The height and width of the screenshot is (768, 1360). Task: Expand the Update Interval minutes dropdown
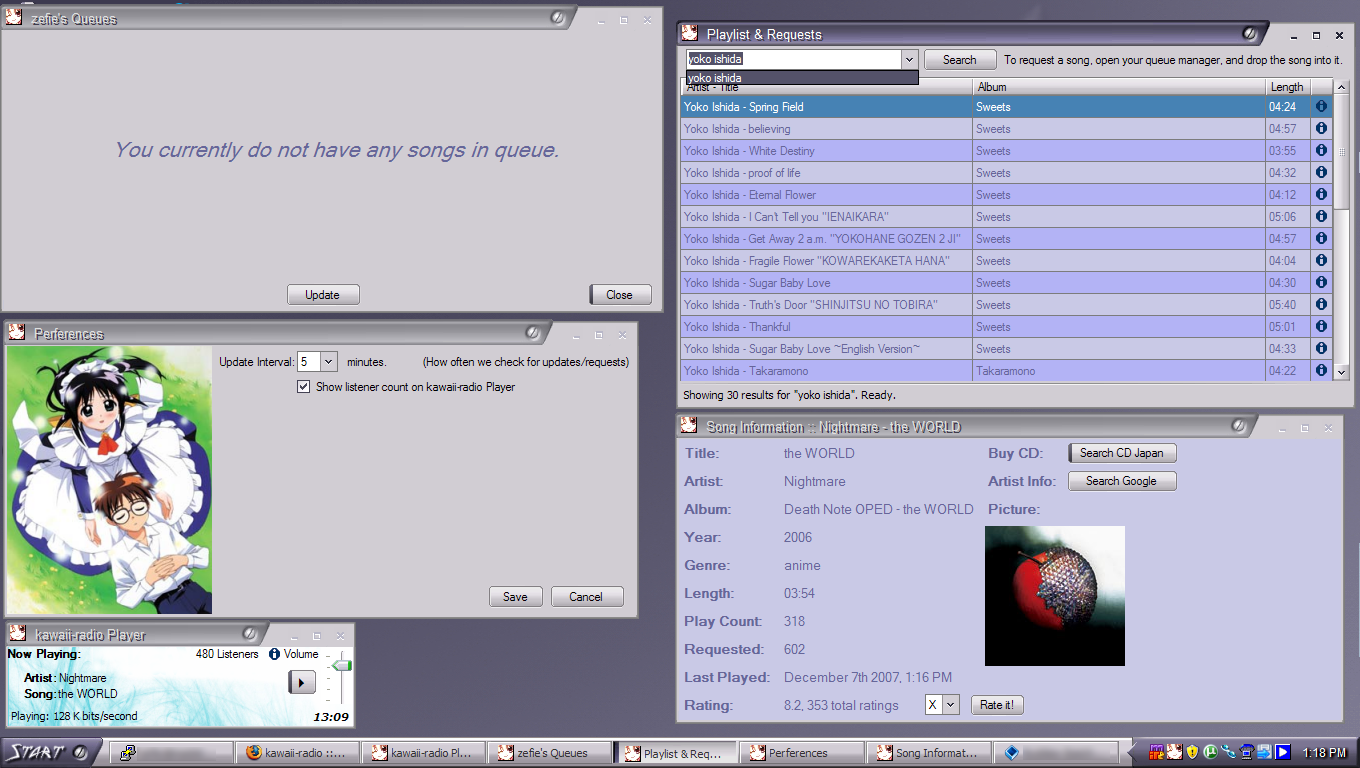pyautogui.click(x=329, y=362)
